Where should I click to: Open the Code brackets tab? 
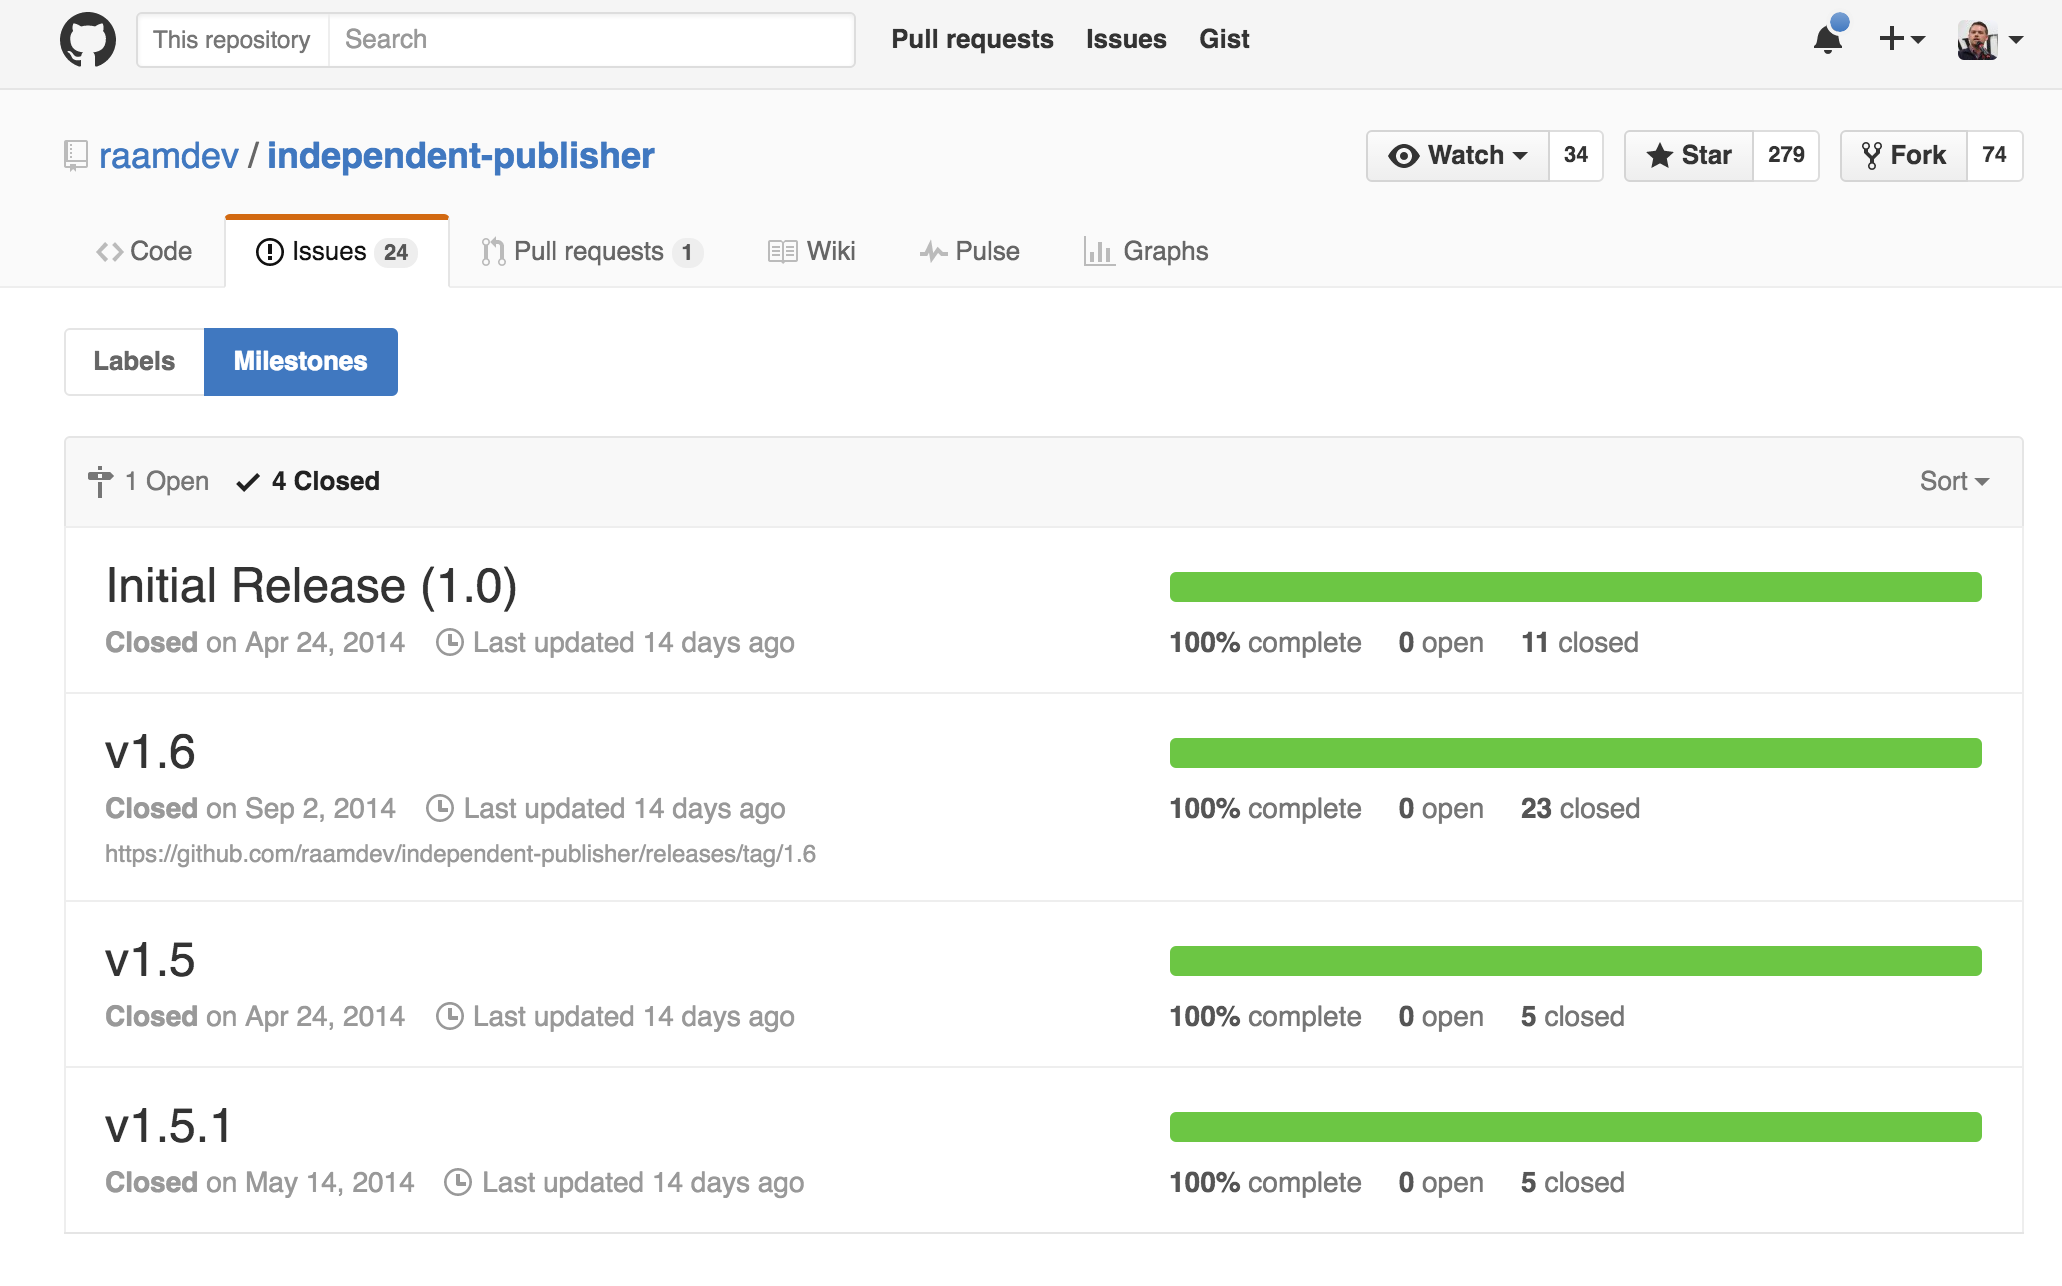[x=144, y=251]
